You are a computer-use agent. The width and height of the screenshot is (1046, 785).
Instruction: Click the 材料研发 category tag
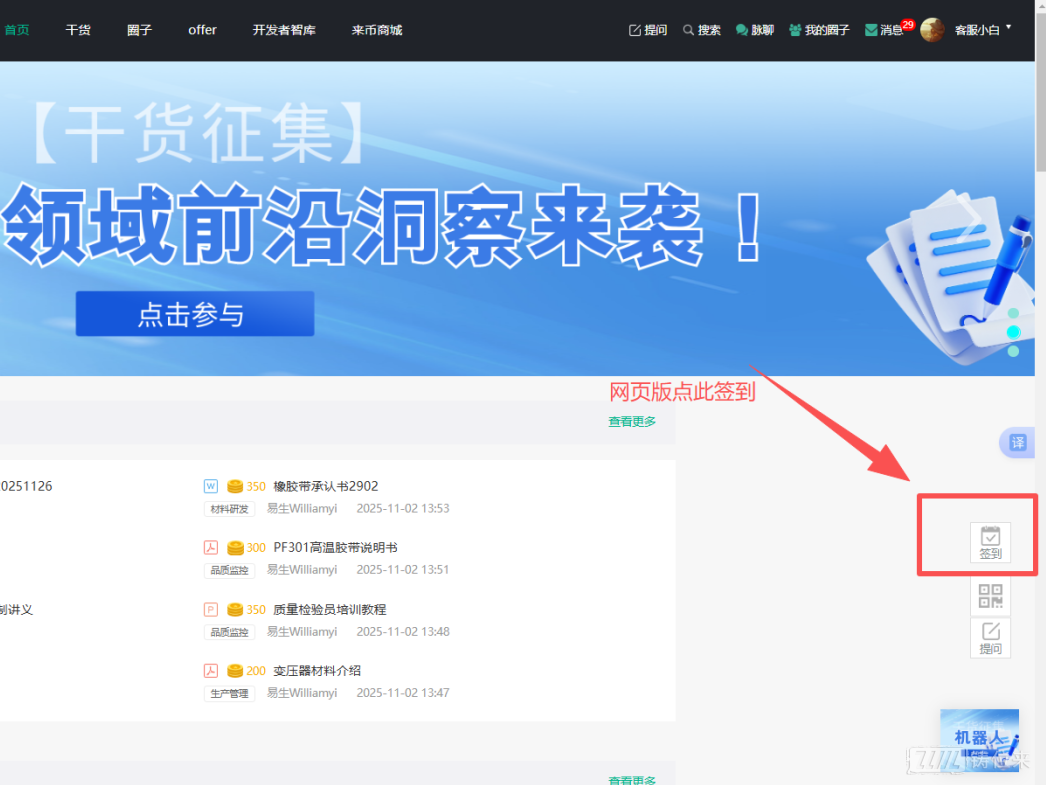click(x=230, y=509)
